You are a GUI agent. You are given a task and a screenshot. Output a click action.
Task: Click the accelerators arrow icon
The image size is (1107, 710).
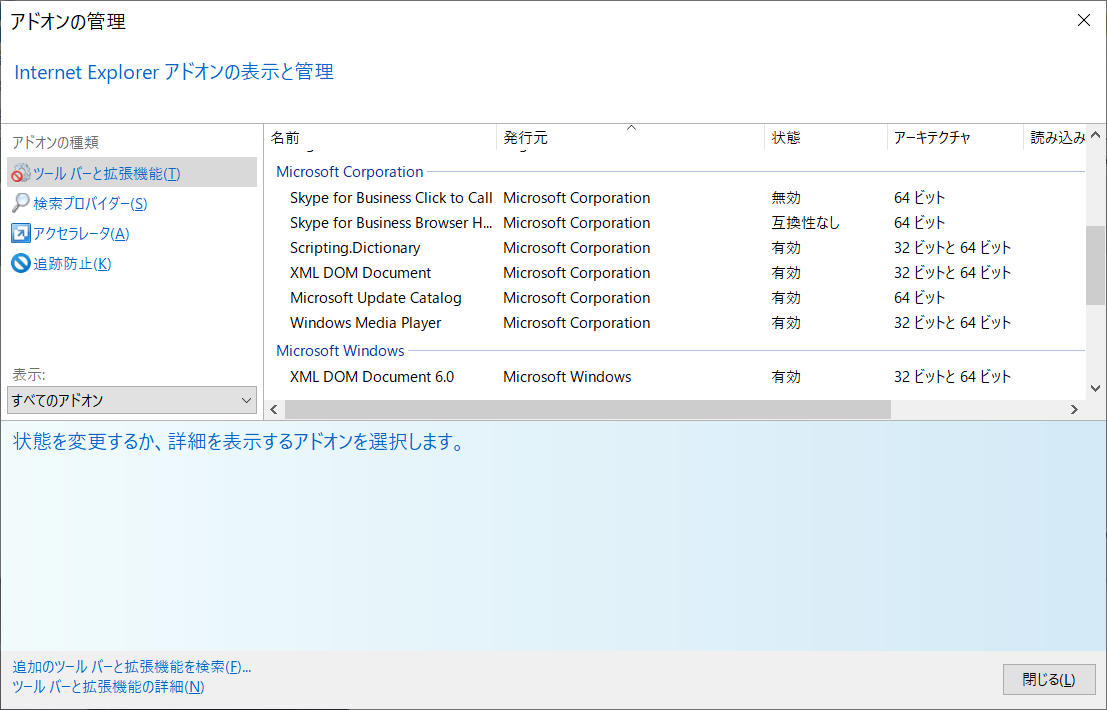[x=20, y=233]
